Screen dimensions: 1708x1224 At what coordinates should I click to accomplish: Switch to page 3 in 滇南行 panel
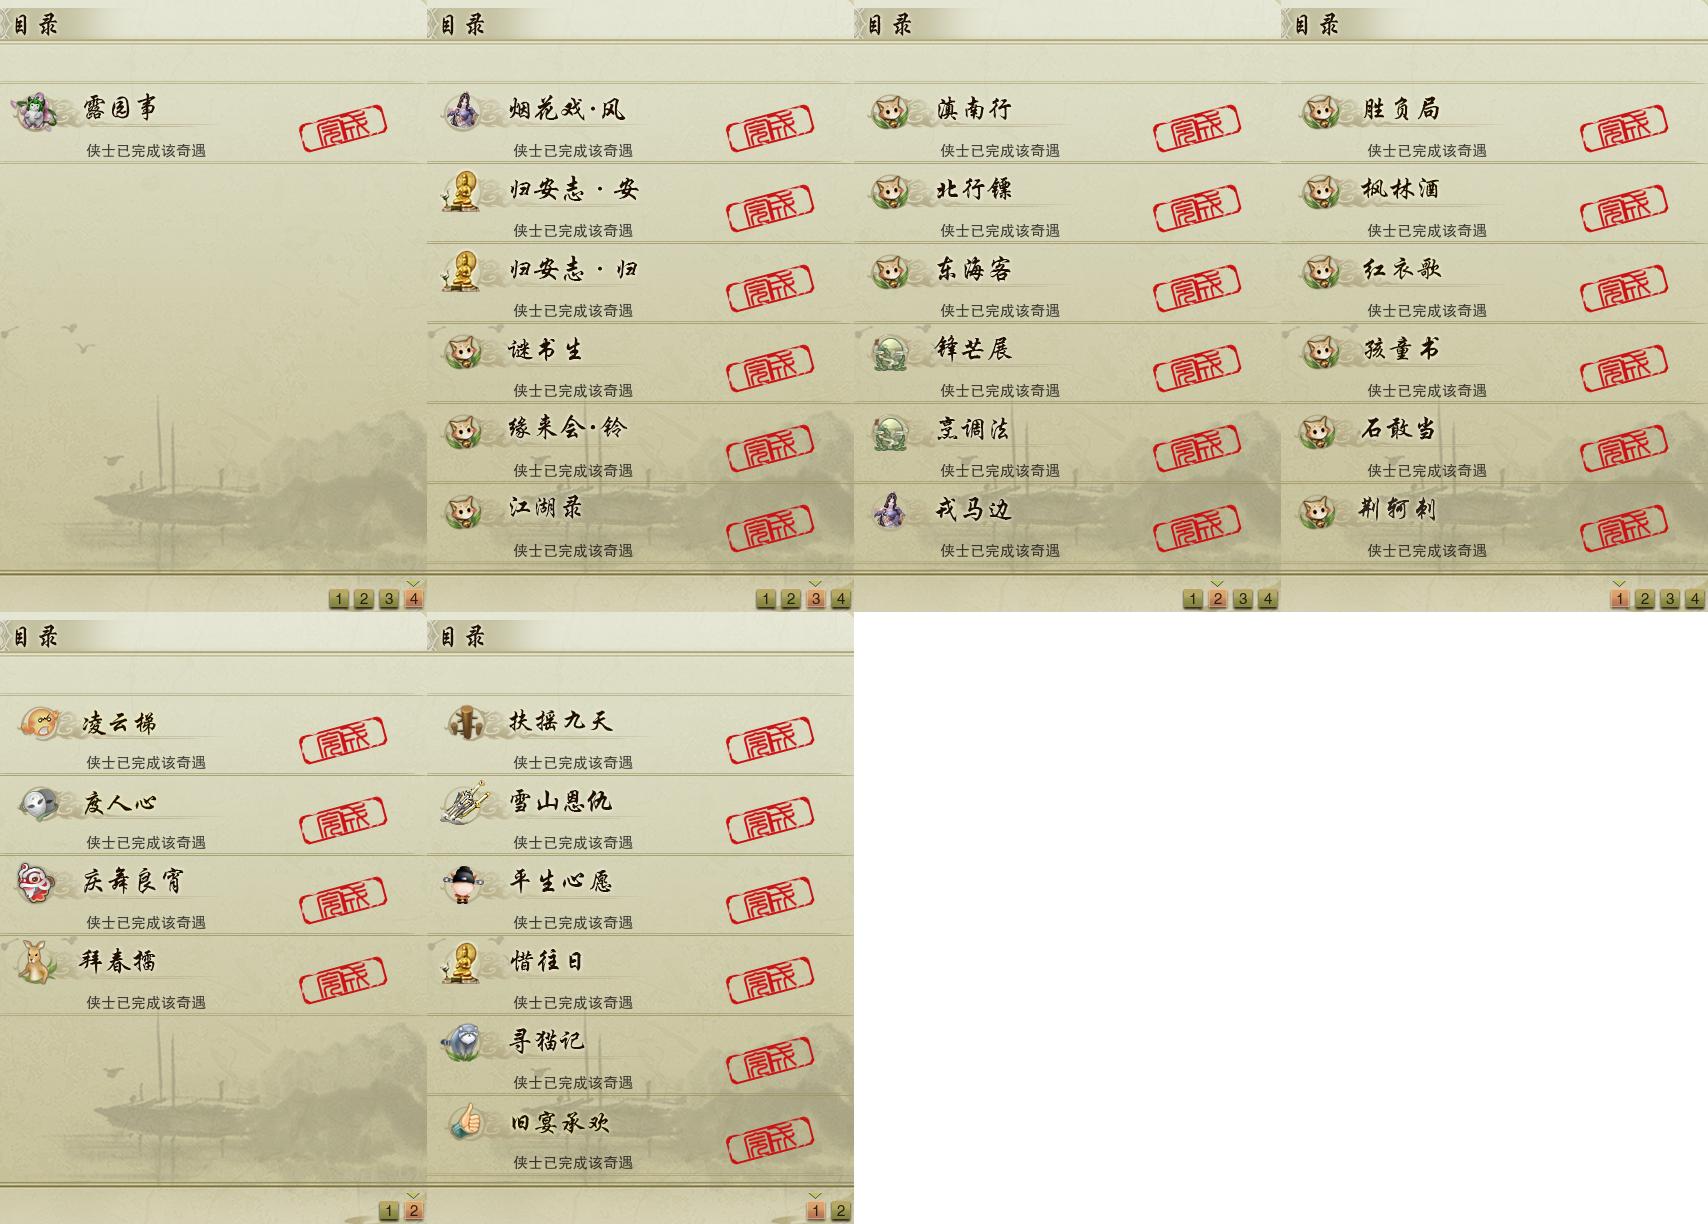[1242, 599]
